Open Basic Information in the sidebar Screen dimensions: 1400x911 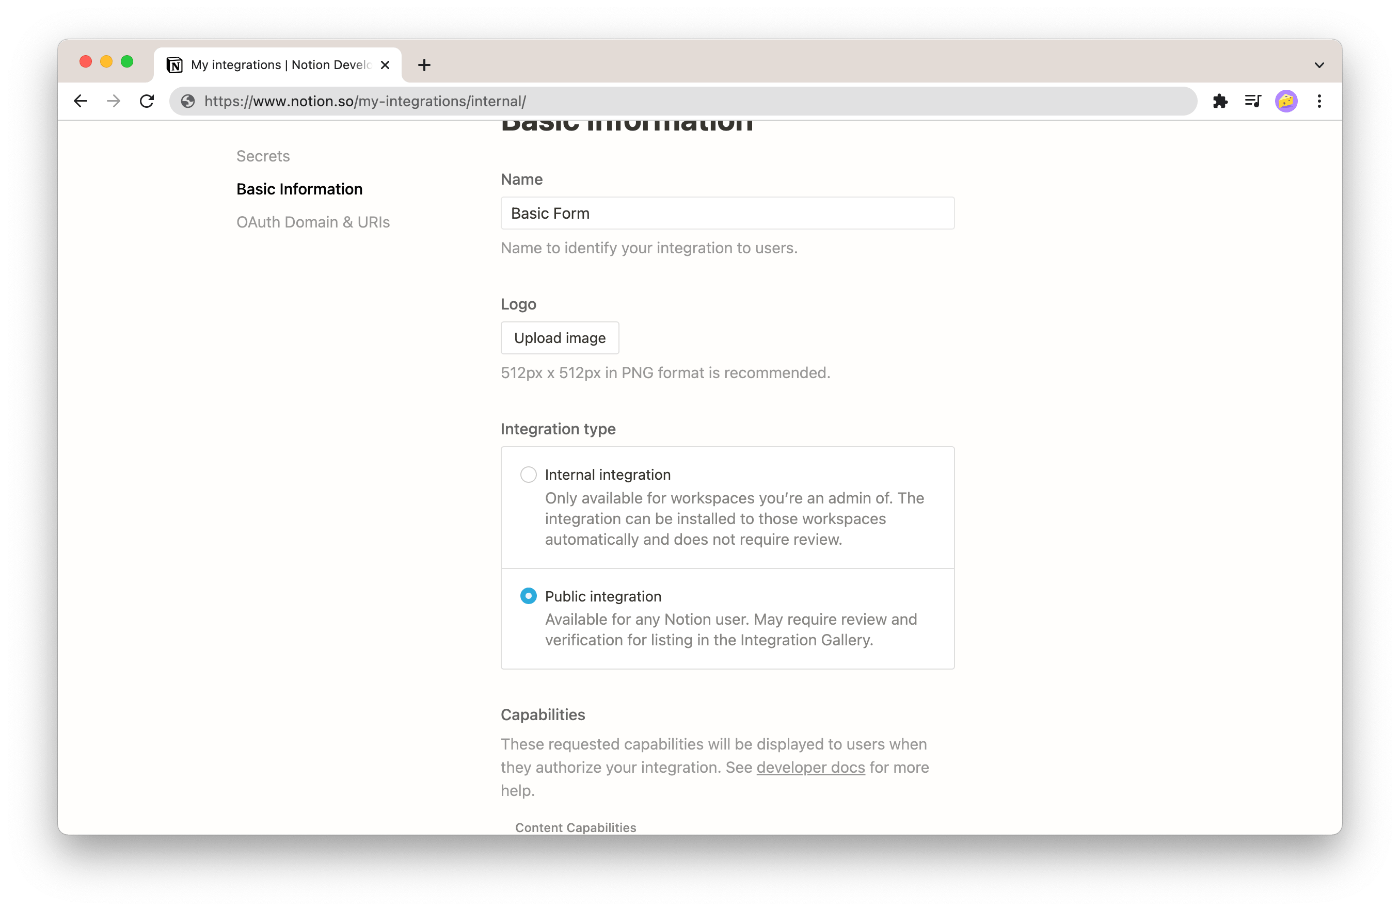tap(299, 189)
